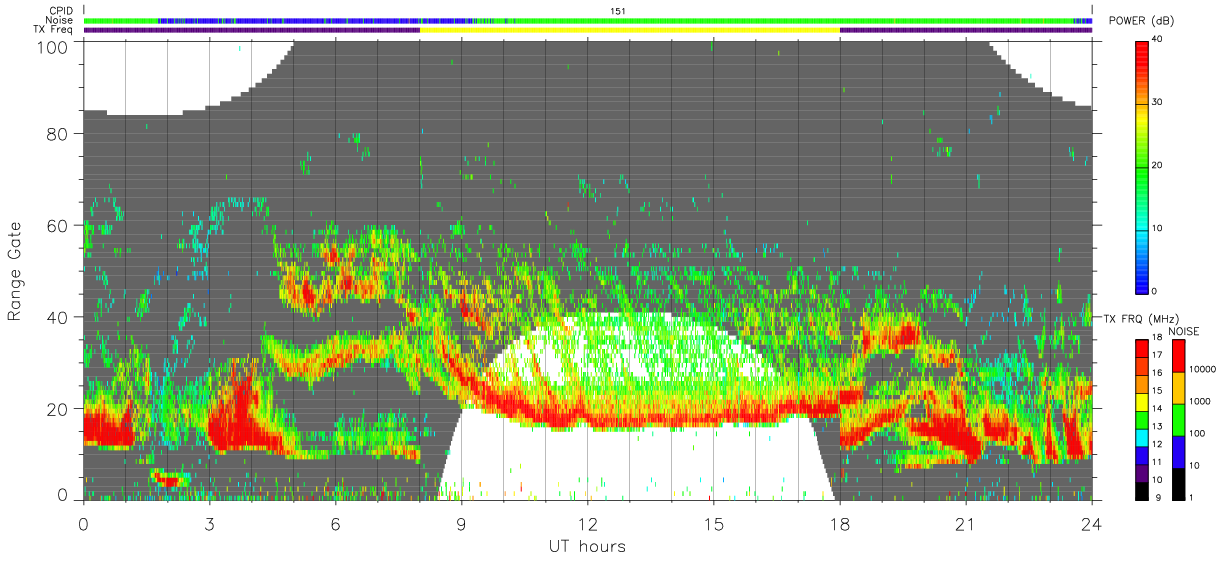Viewport: 1228px width, 567px height.
Task: Click the POWER (dB) legend title
Action: 1141,22
